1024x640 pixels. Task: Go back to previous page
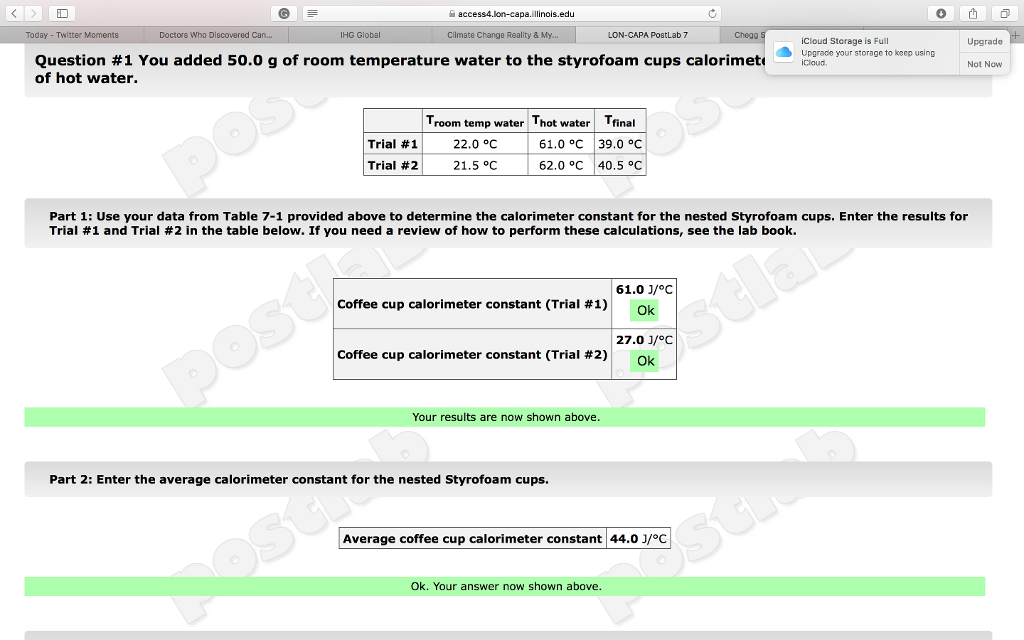click(x=12, y=14)
